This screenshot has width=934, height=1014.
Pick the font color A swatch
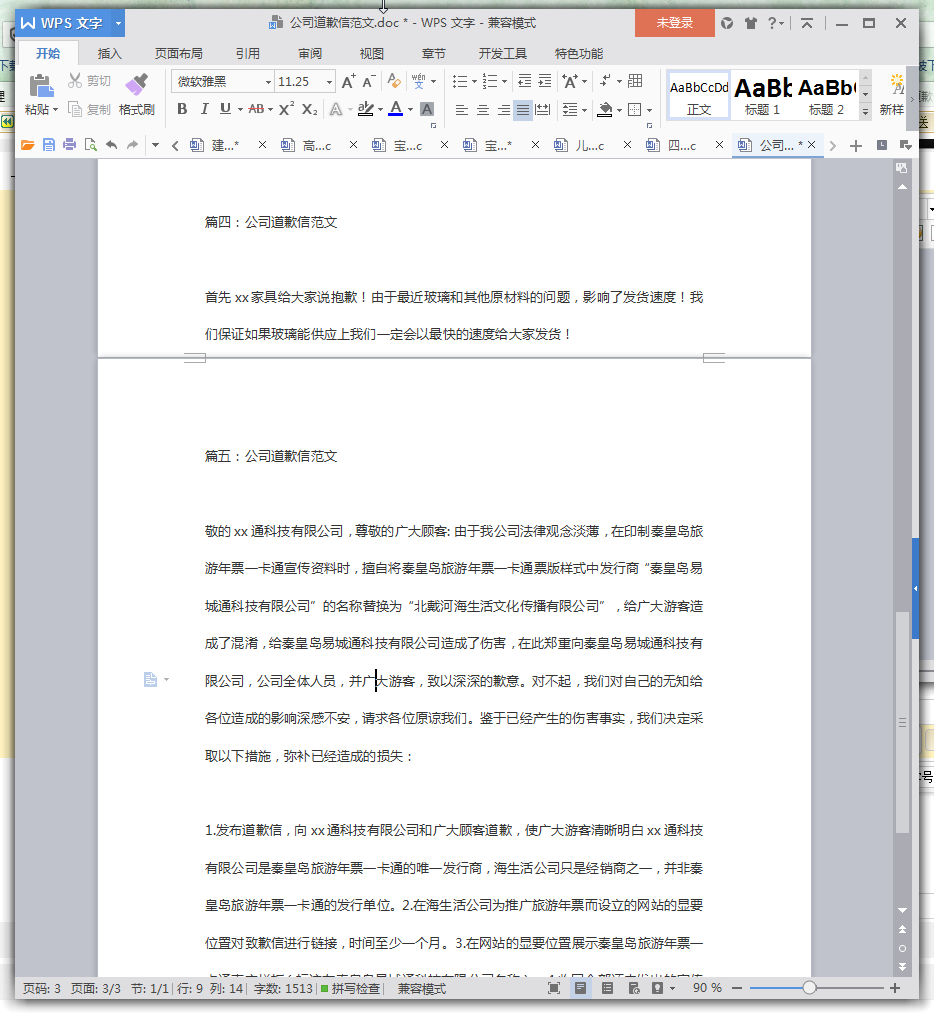396,109
